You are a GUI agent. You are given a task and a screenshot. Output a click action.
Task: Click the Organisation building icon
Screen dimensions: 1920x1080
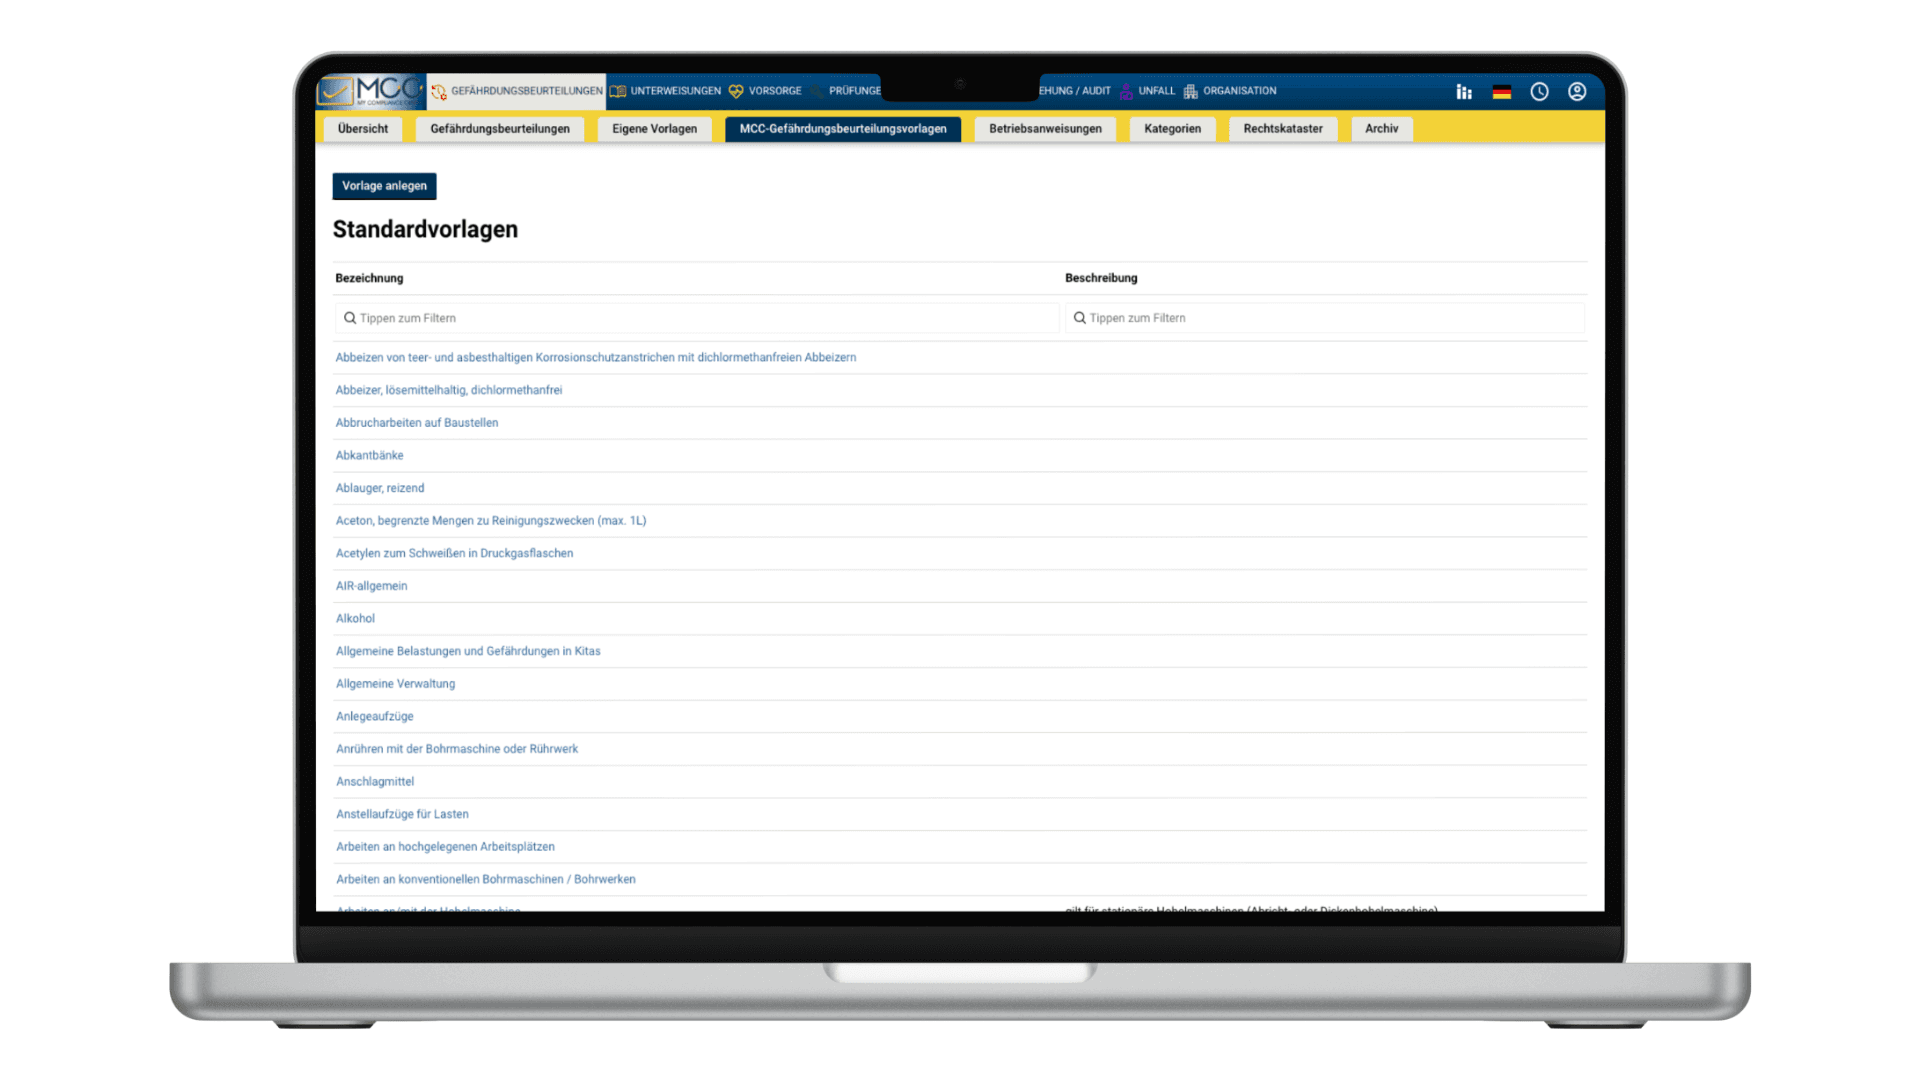click(1190, 91)
